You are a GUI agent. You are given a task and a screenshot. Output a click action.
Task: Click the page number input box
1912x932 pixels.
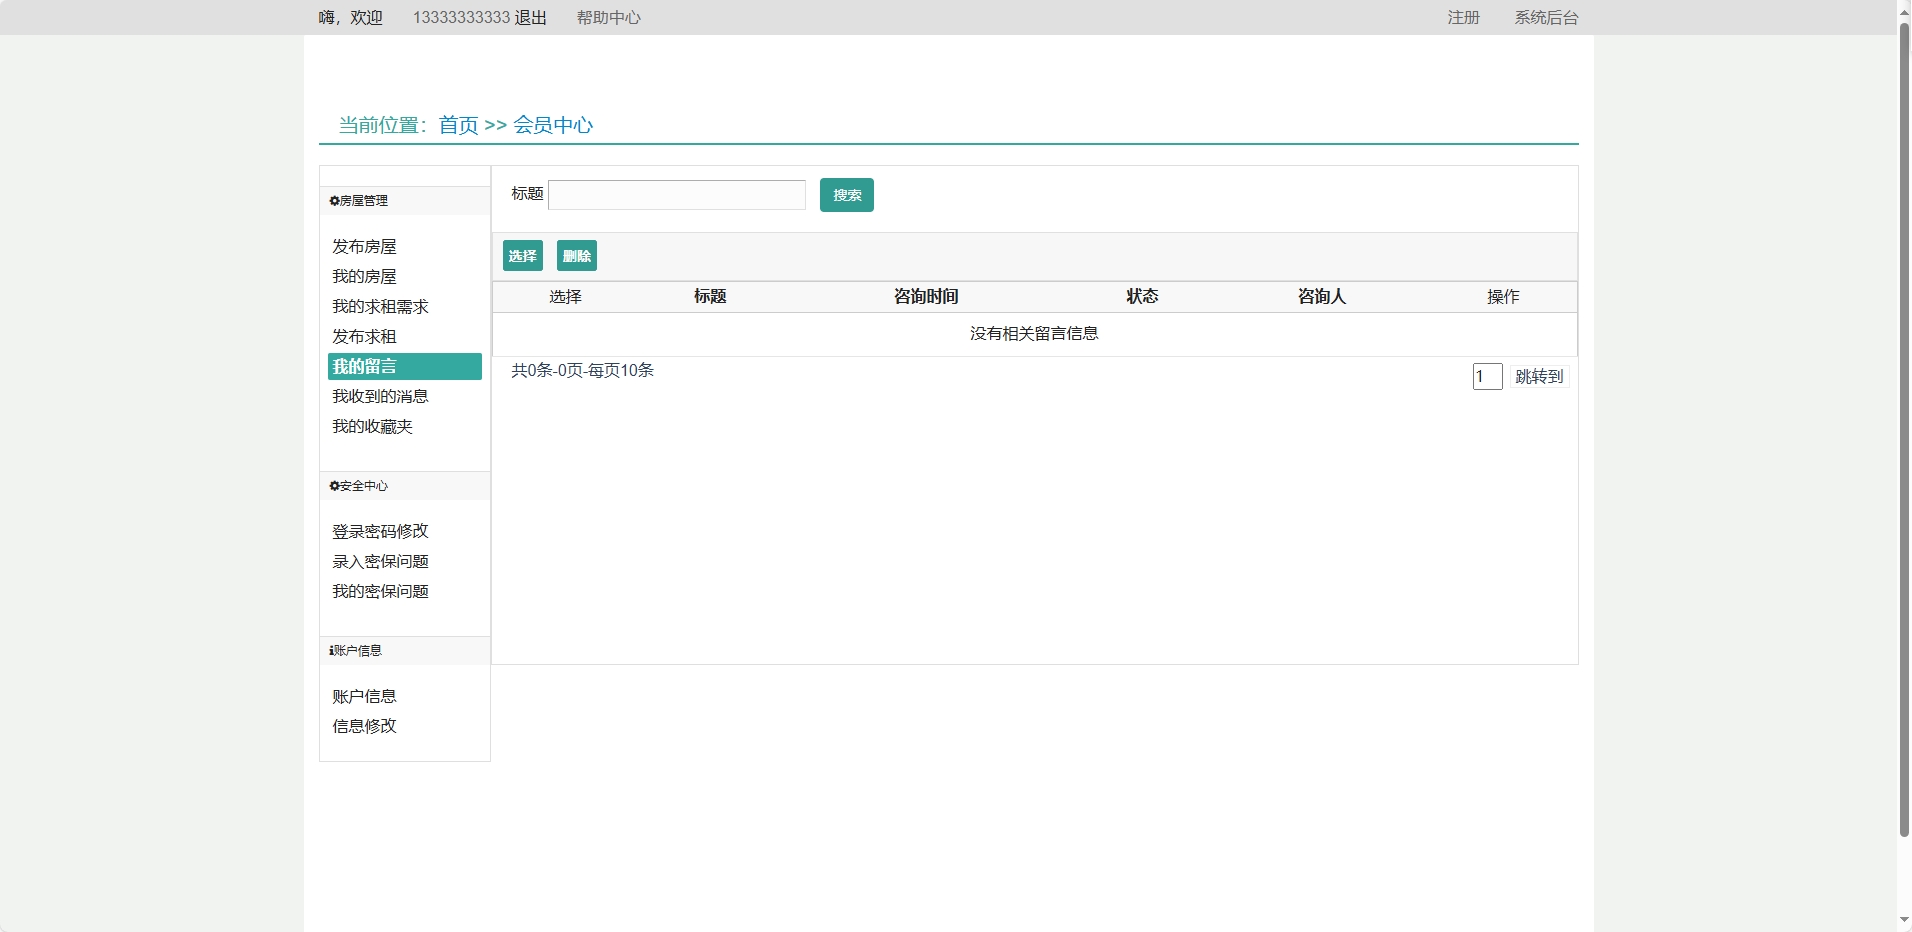(x=1486, y=377)
